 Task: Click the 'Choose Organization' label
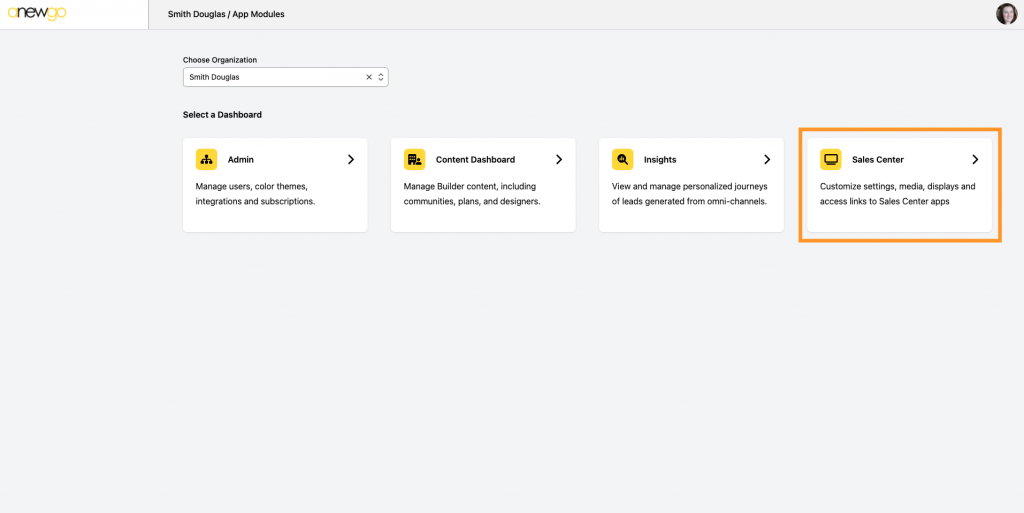(x=220, y=59)
